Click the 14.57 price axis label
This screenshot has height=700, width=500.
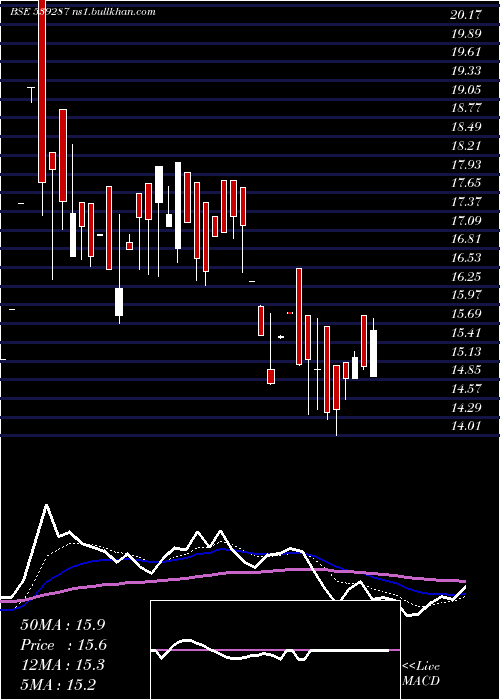coord(466,389)
